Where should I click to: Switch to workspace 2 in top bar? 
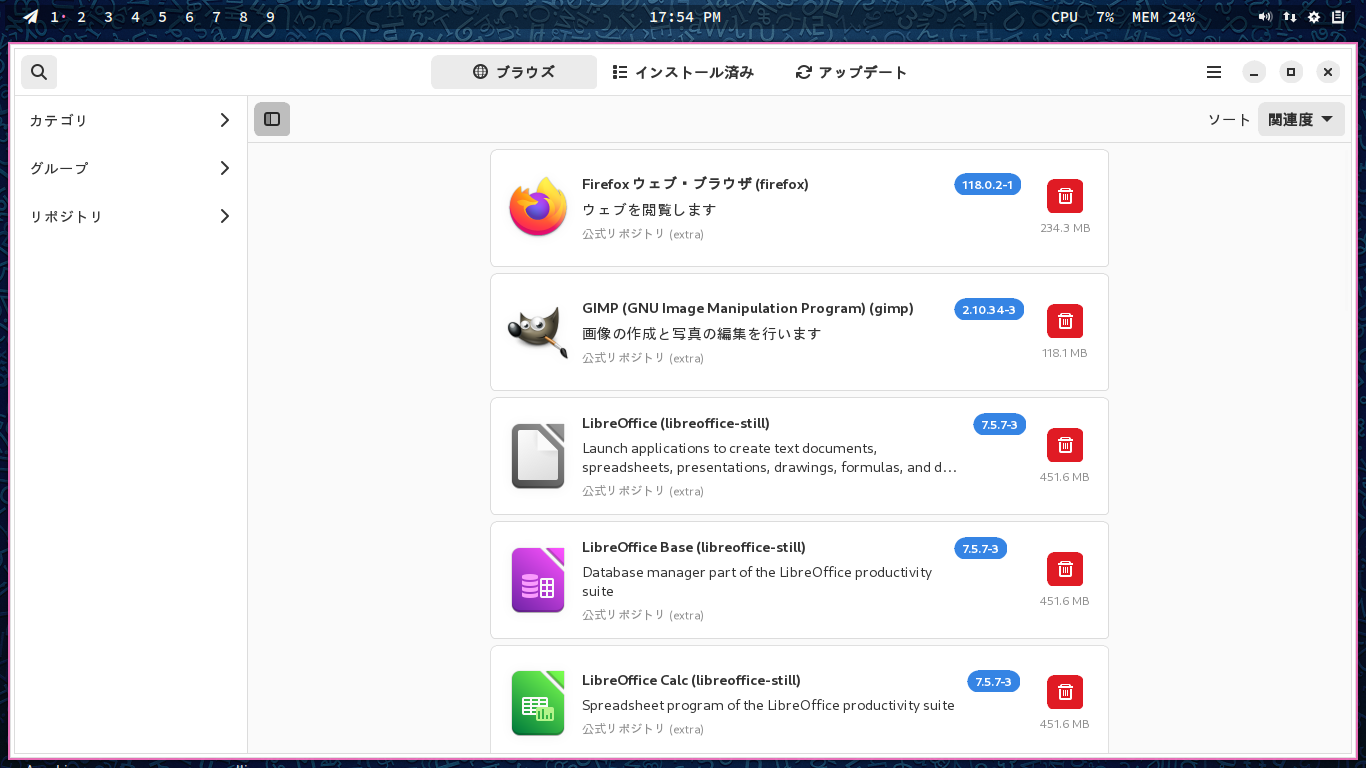[82, 17]
